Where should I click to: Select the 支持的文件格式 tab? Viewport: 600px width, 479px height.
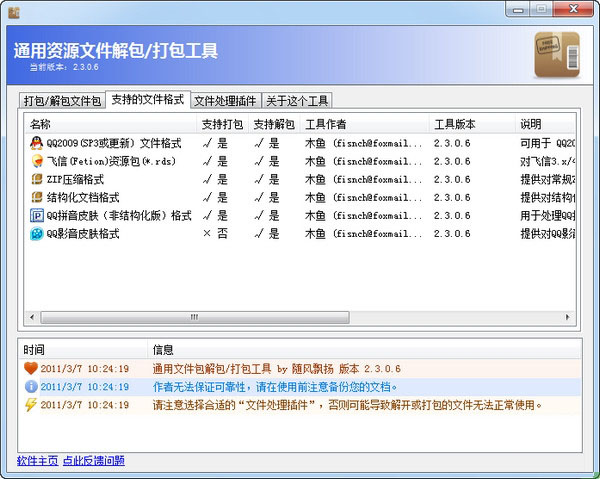click(x=147, y=100)
